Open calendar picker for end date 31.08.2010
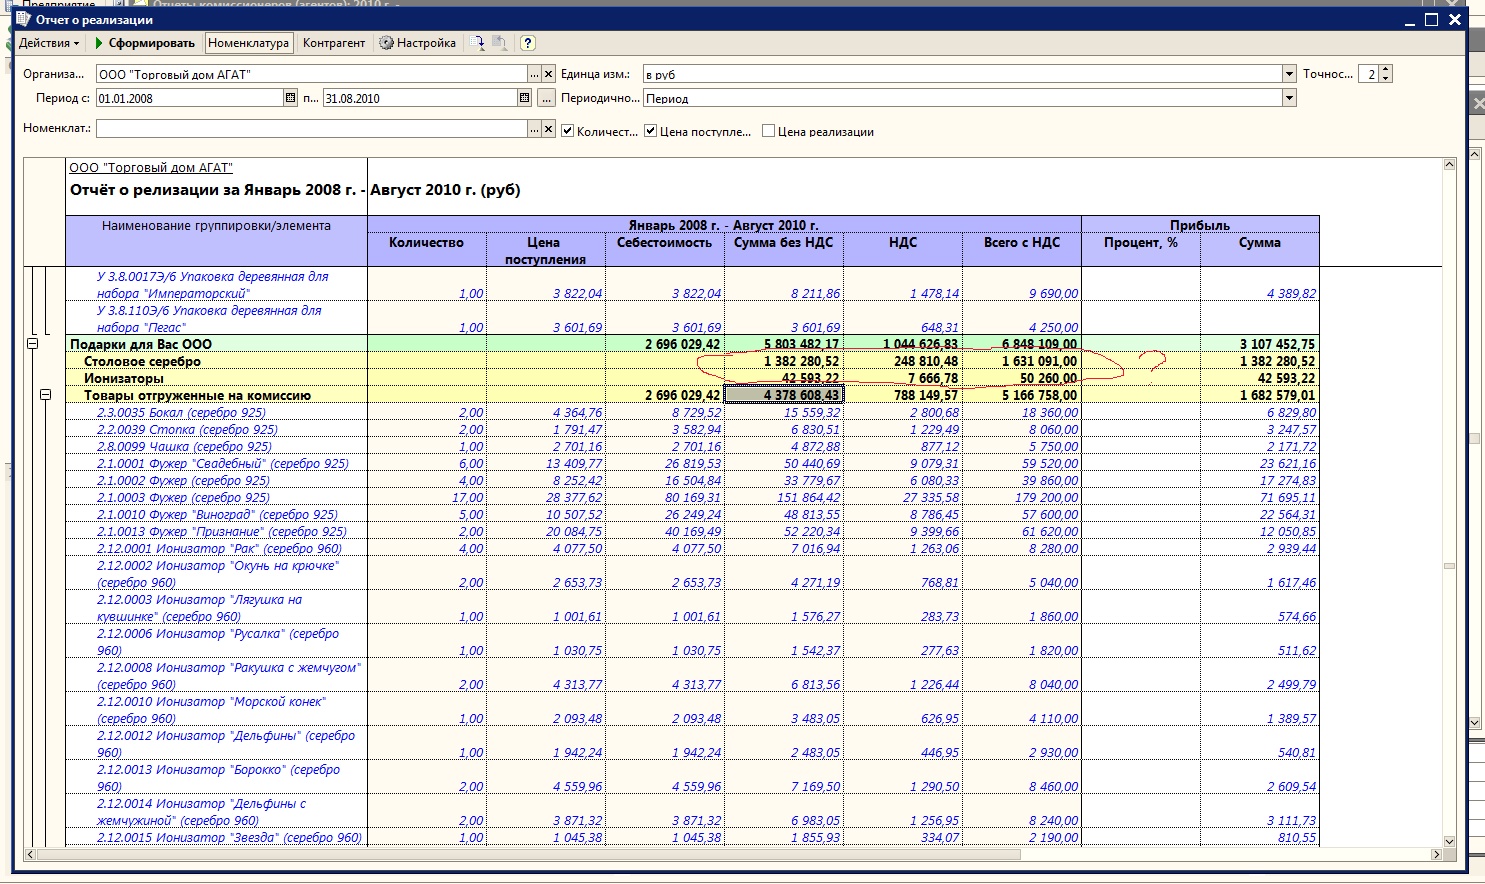1485x884 pixels. tap(524, 98)
